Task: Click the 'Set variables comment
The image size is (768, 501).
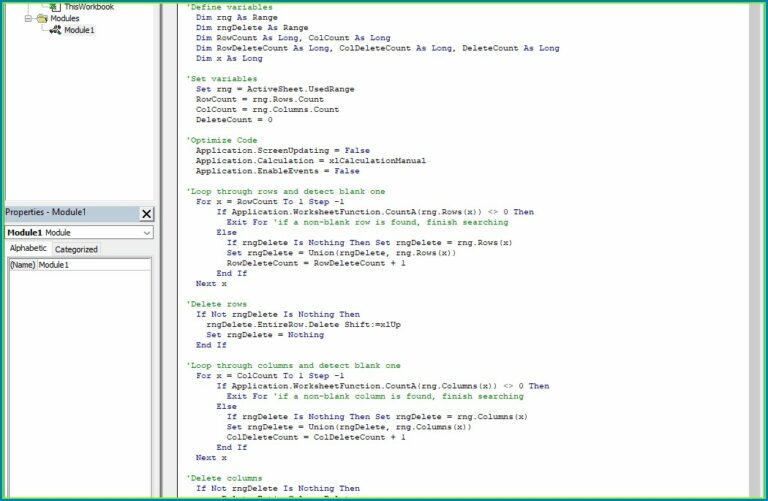Action: click(221, 79)
